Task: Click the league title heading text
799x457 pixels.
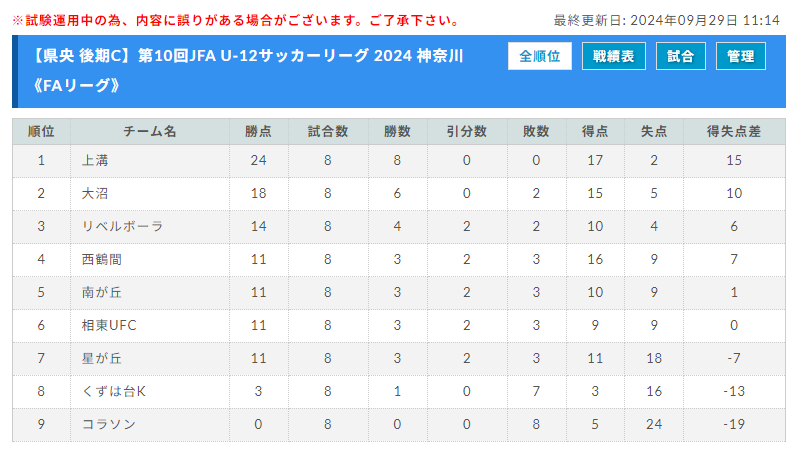Action: click(x=247, y=70)
